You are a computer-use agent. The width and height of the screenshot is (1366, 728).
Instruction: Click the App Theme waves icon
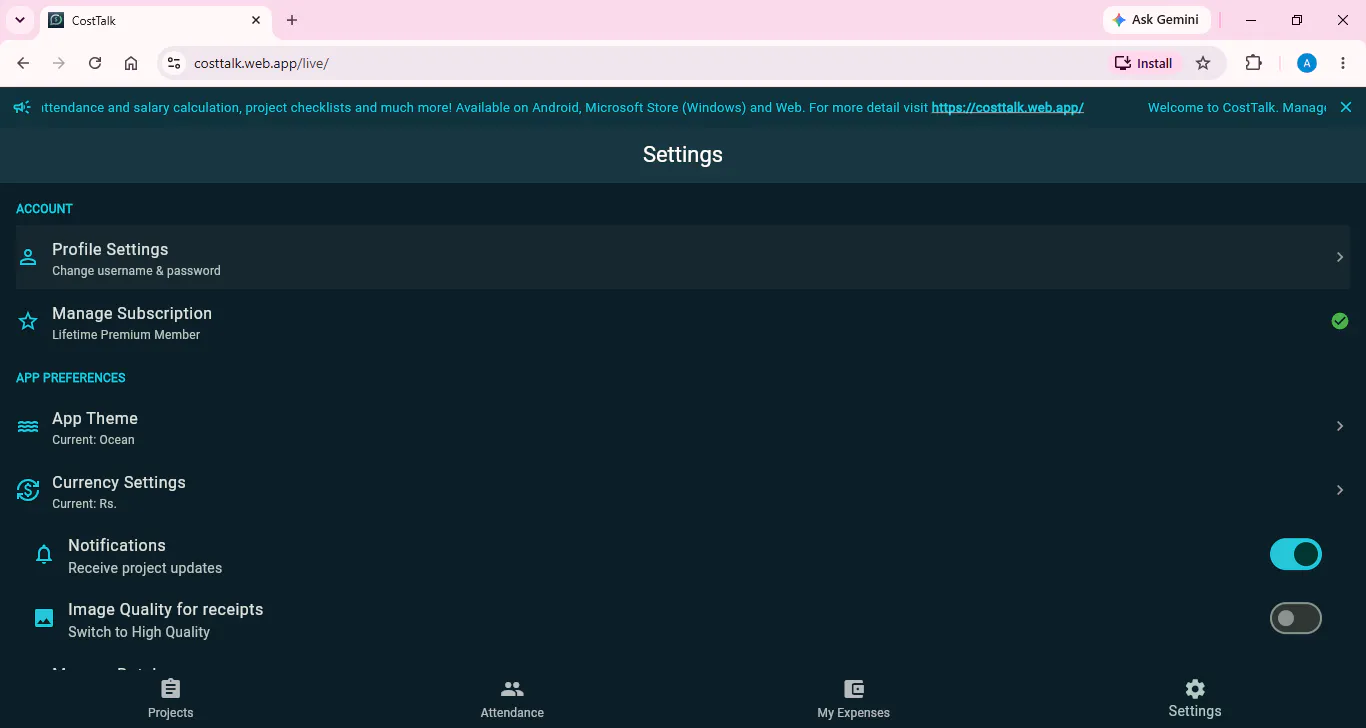(x=28, y=427)
